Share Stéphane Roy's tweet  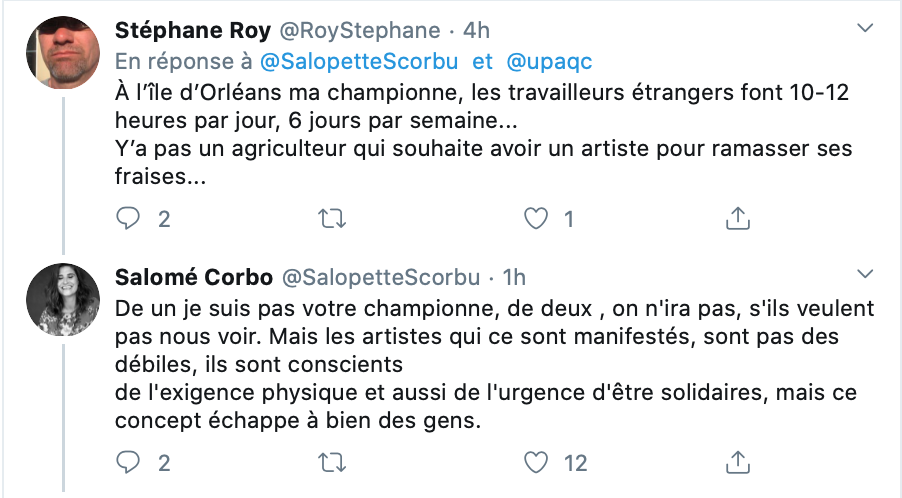737,219
